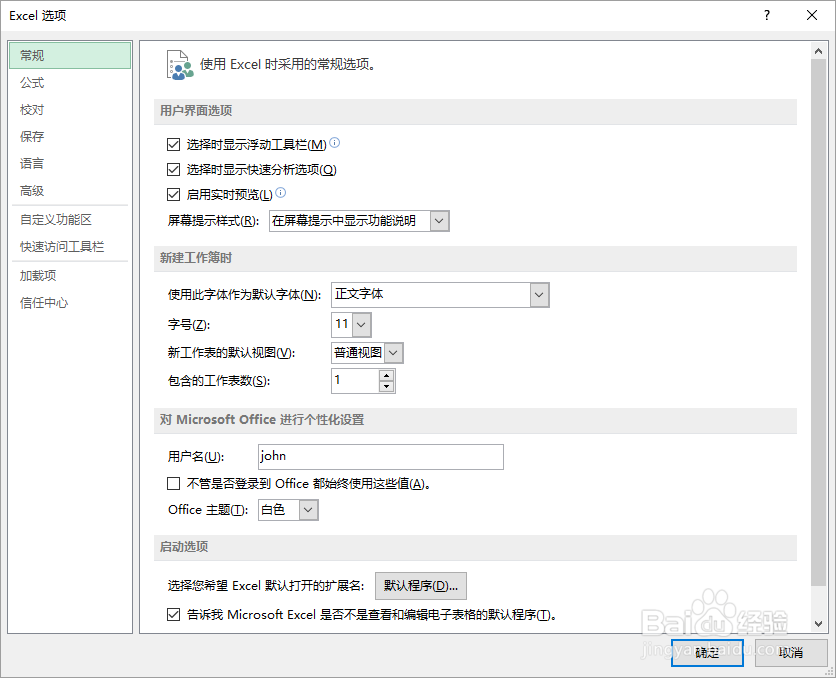Expand the default font dropdown showing 正文字体

(x=538, y=295)
